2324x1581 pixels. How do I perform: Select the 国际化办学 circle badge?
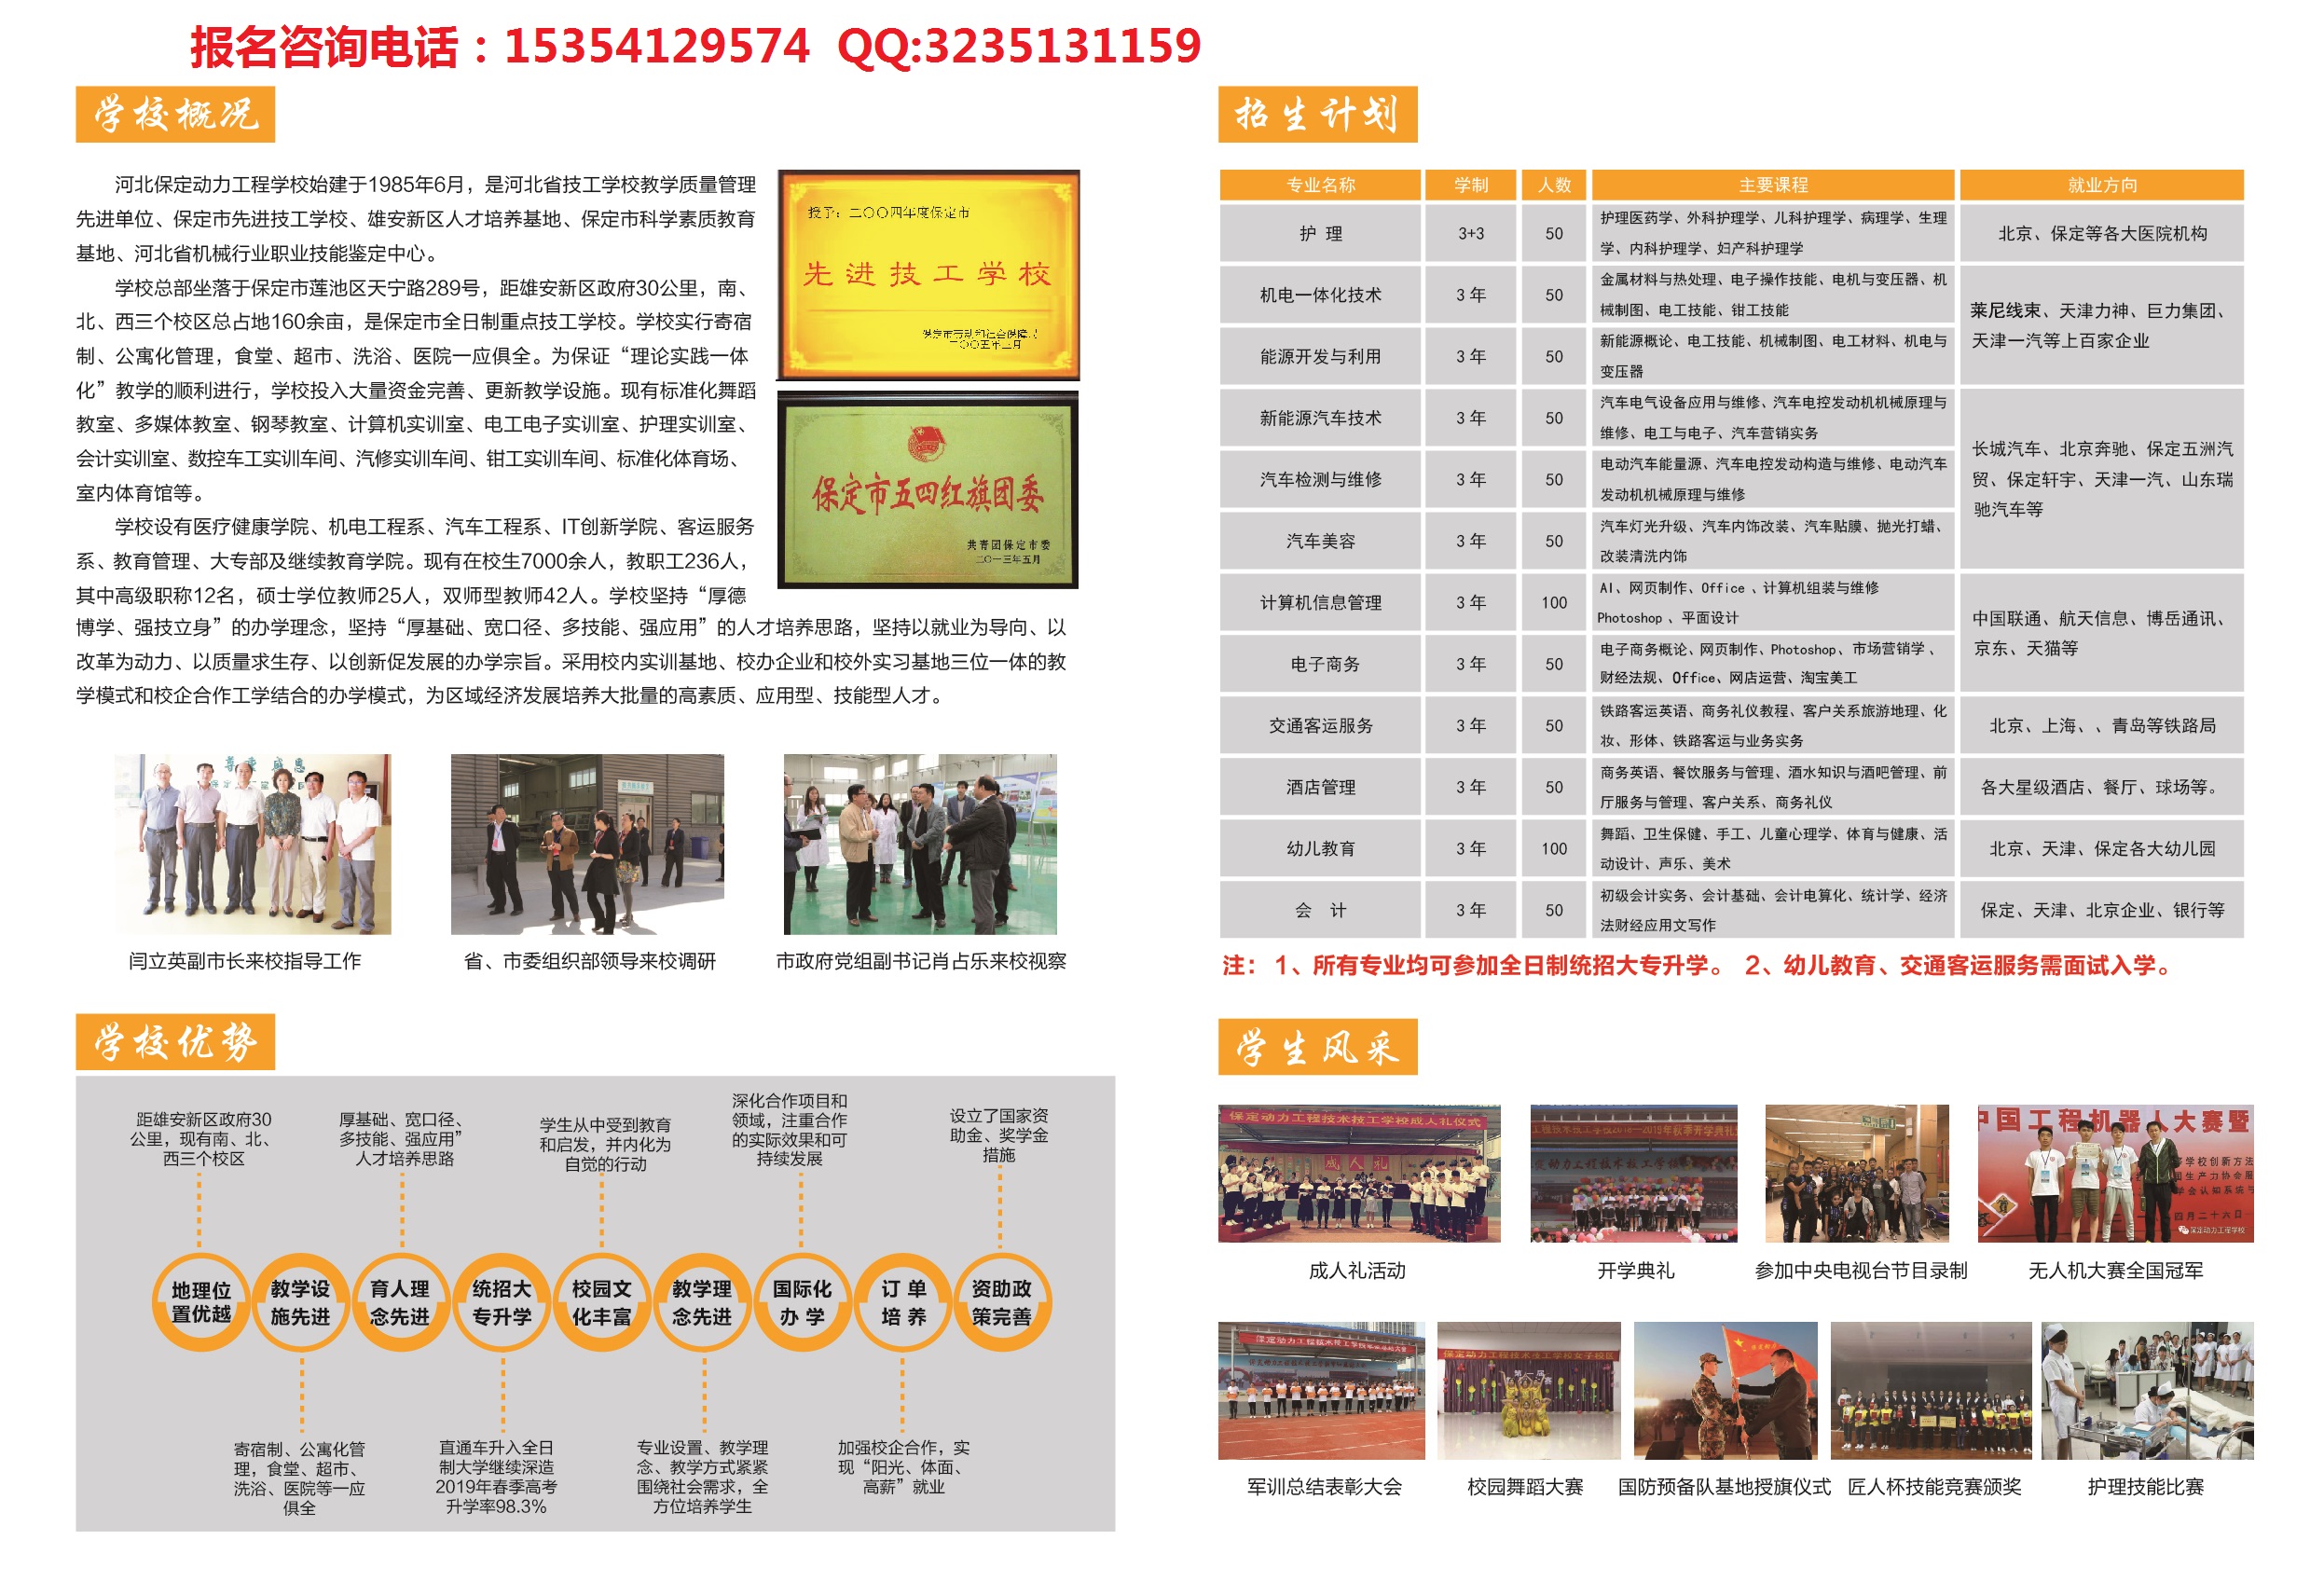tap(802, 1302)
